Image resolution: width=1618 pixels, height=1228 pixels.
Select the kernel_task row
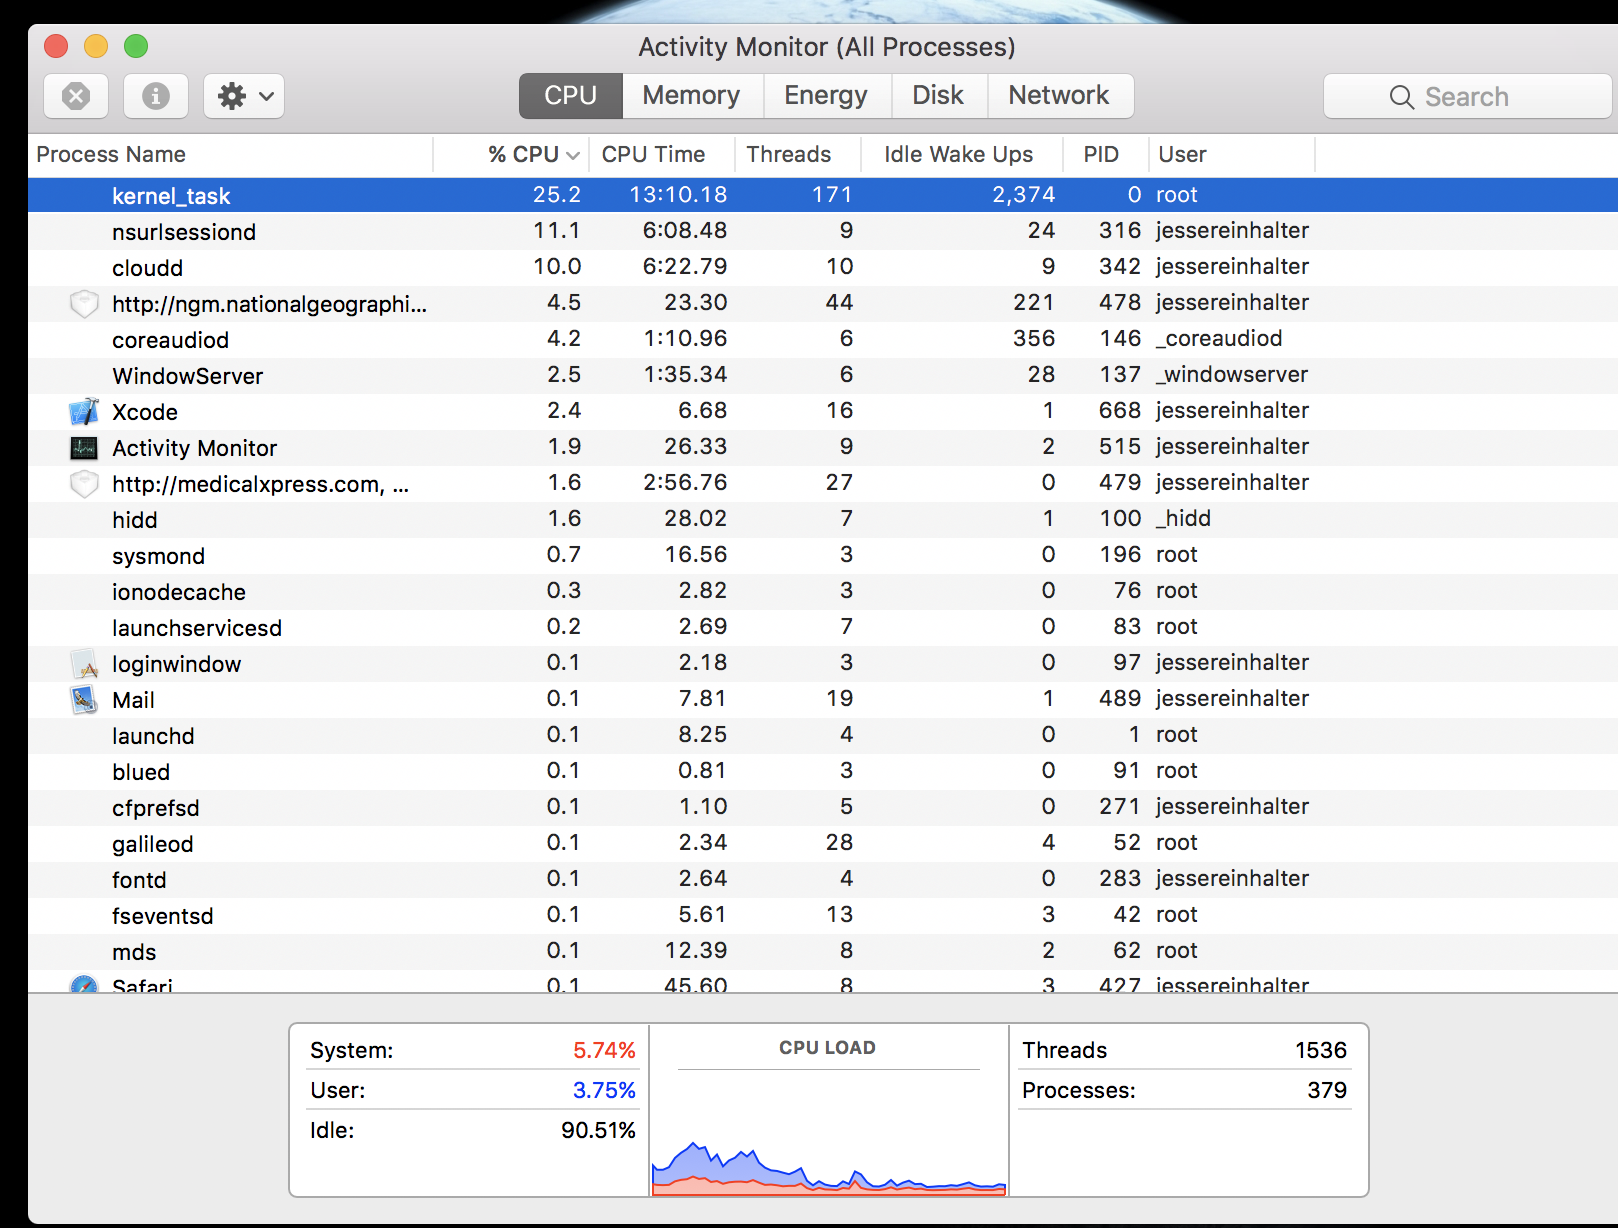tap(822, 195)
